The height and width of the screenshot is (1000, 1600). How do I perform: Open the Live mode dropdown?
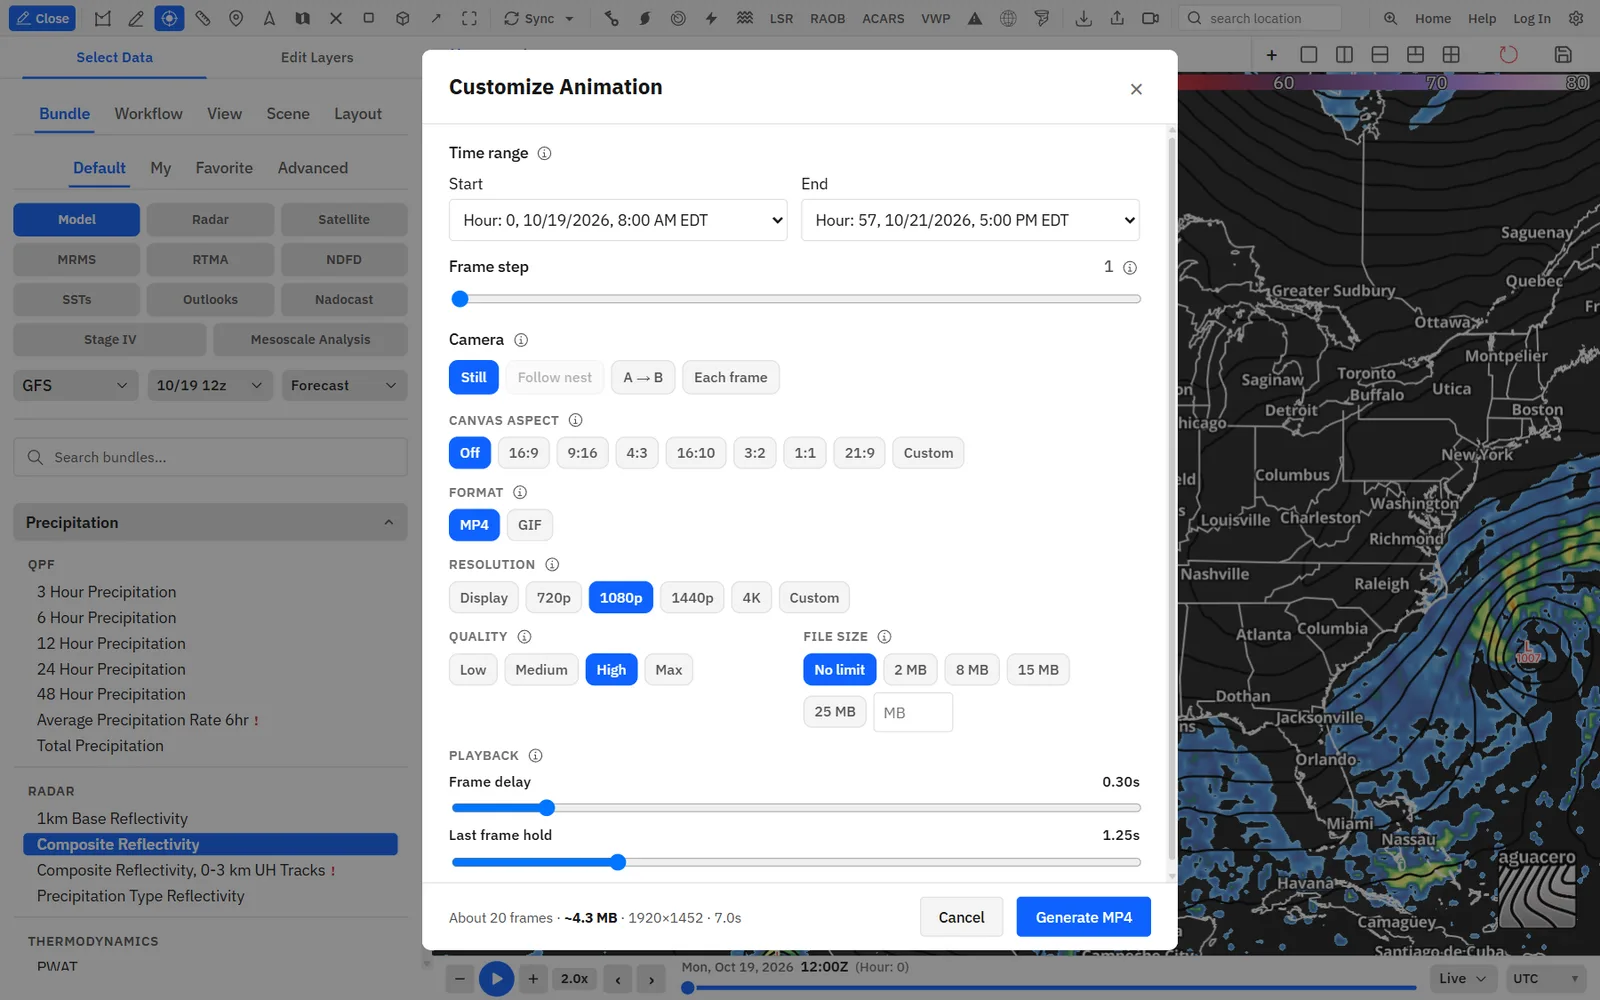pos(1463,978)
